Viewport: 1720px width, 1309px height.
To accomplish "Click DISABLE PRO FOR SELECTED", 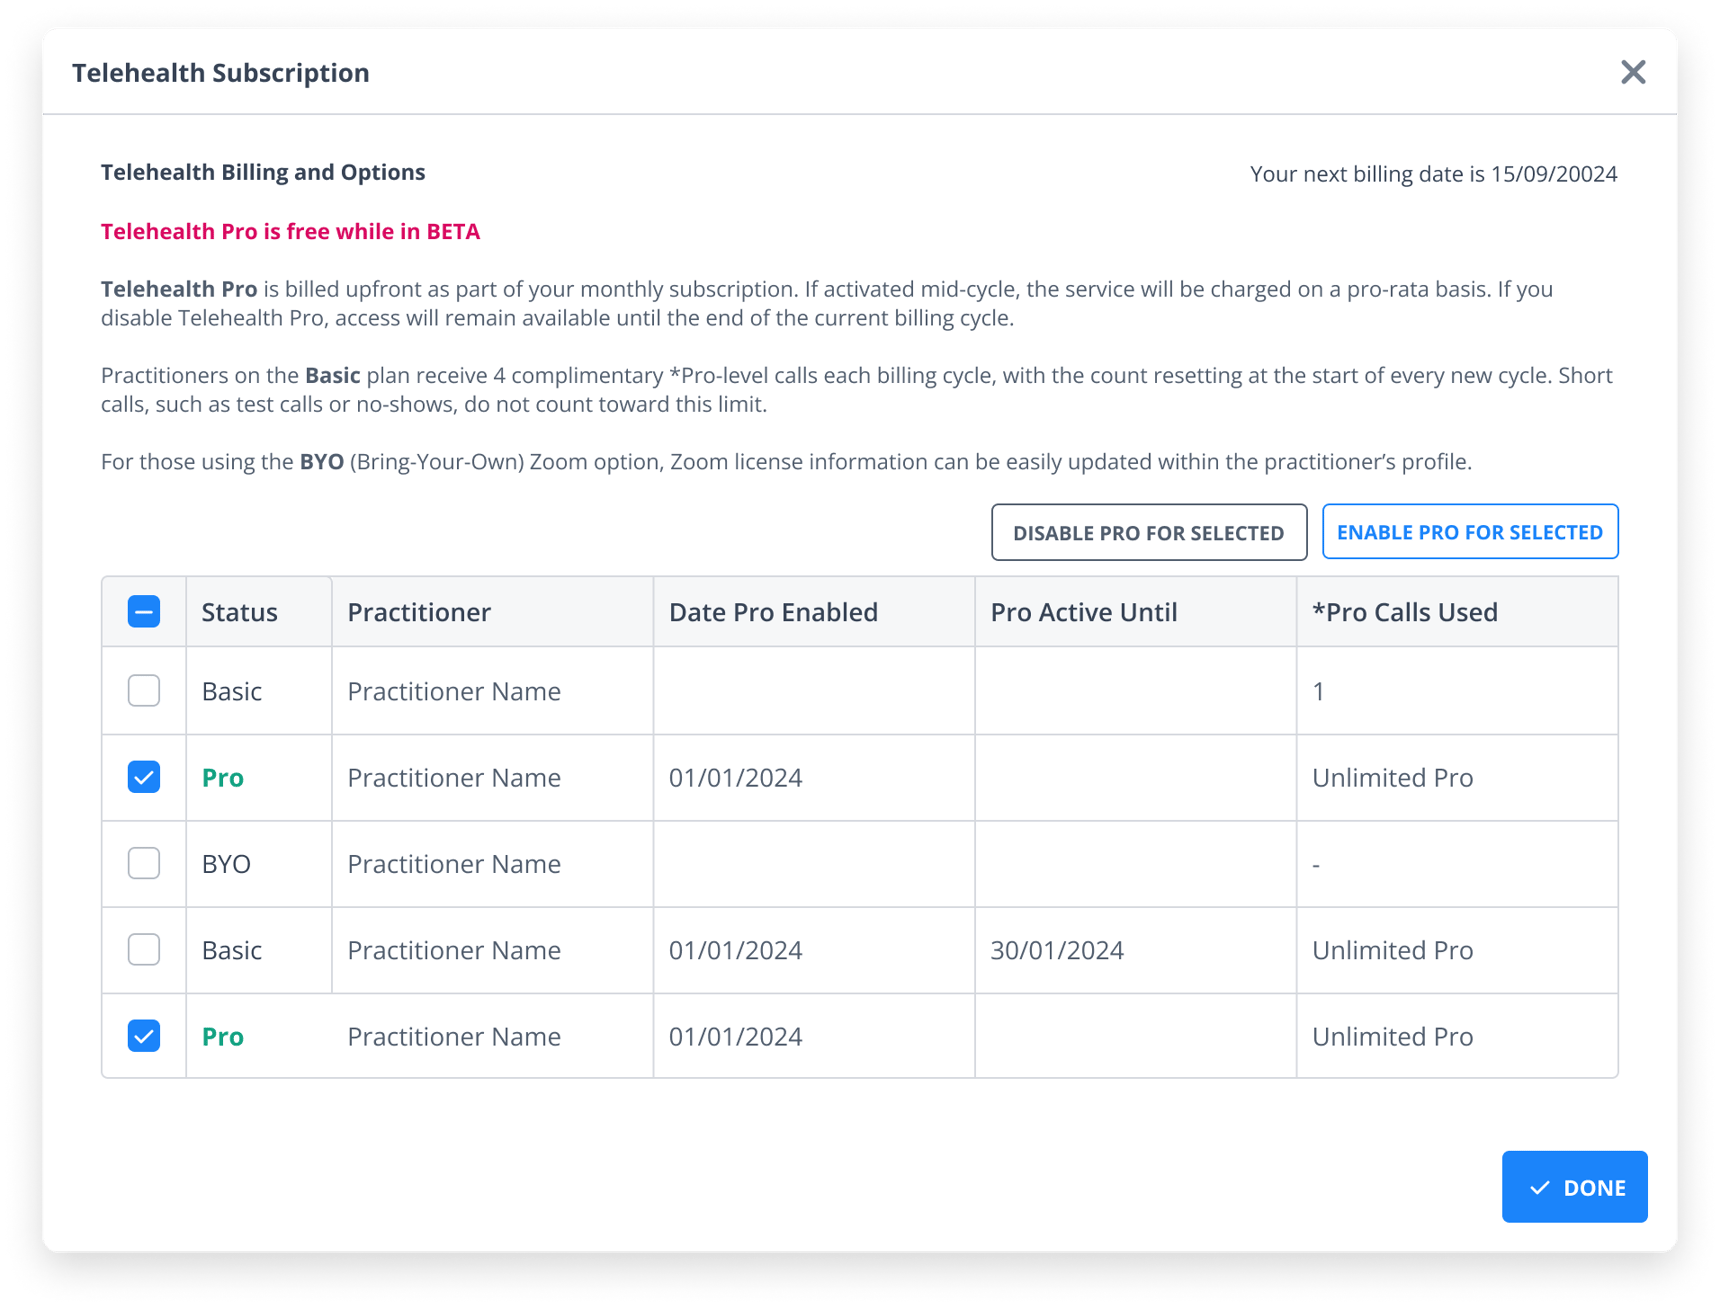I will point(1148,532).
